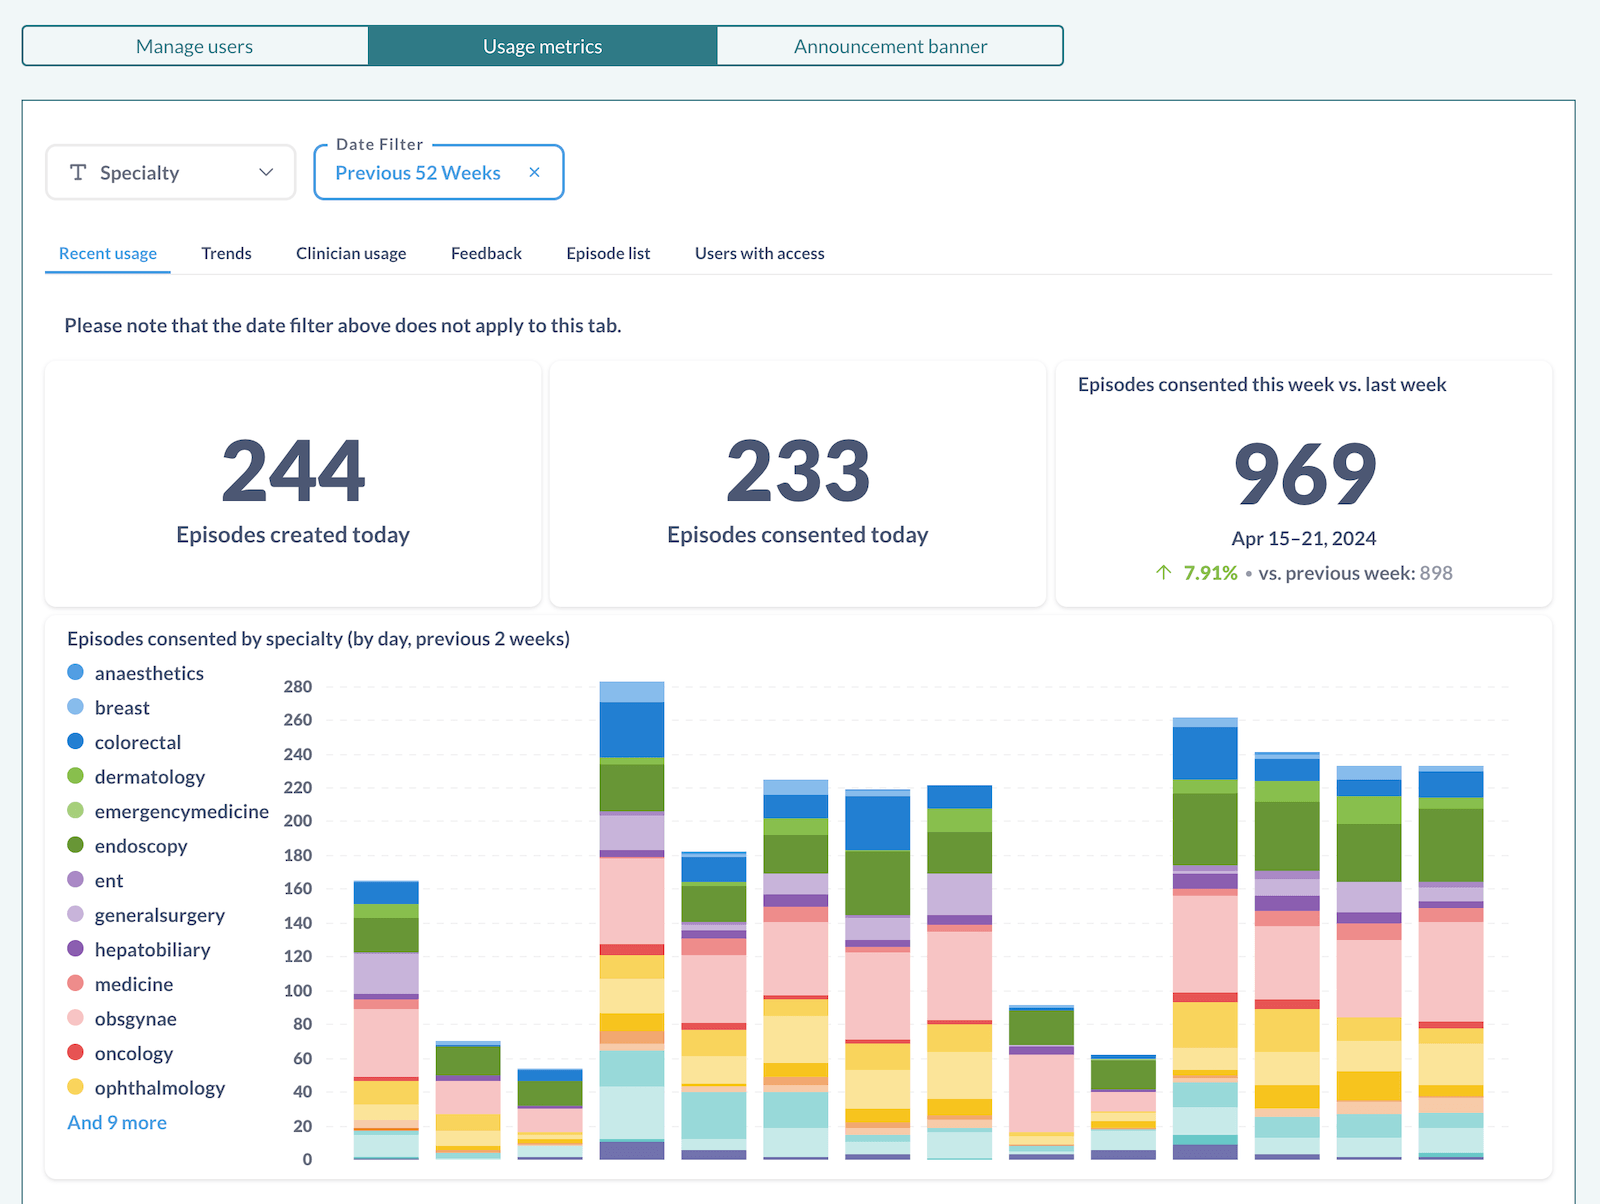The image size is (1600, 1204).
Task: Select the Feedback tab
Action: coord(486,253)
